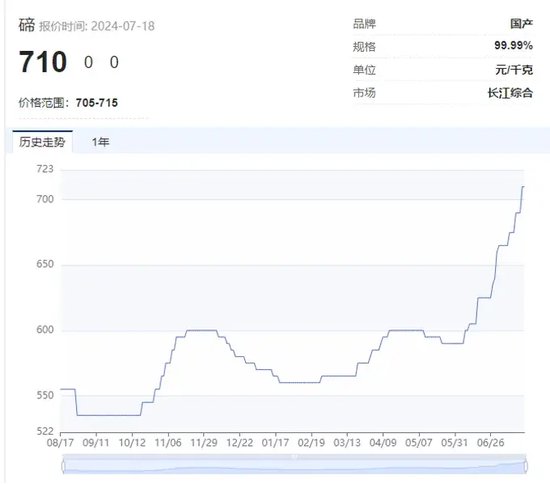
Task: Click the 522 y-axis label
Action: click(x=45, y=431)
